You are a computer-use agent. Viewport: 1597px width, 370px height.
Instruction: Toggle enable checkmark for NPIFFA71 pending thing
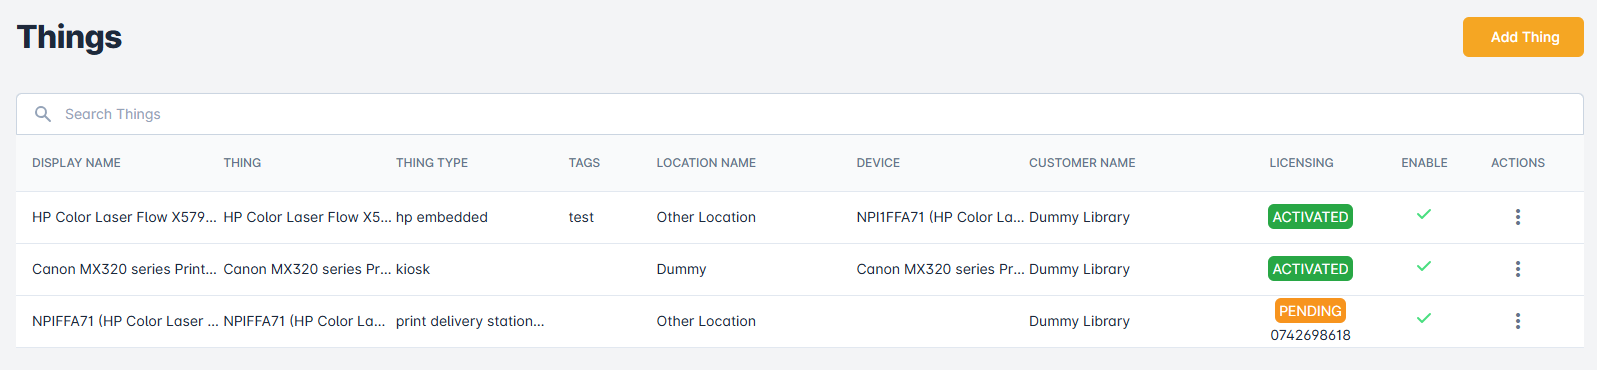tap(1424, 318)
